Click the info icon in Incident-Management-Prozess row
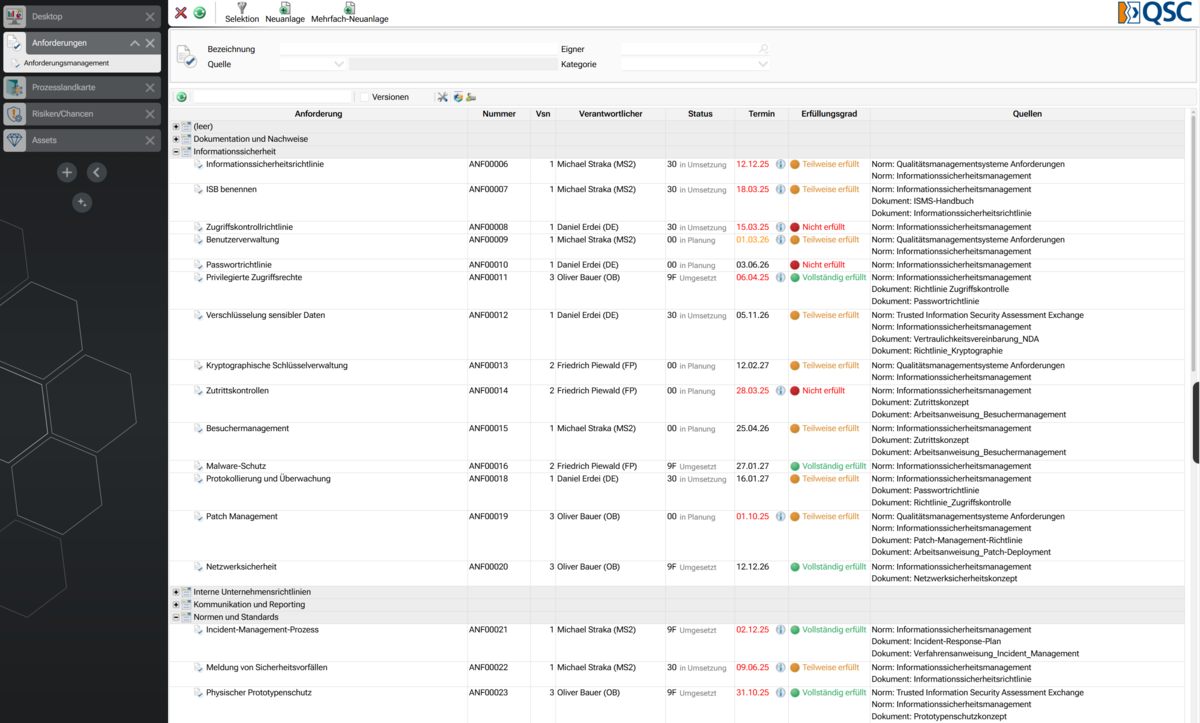The width and height of the screenshot is (1200, 723). click(x=781, y=630)
